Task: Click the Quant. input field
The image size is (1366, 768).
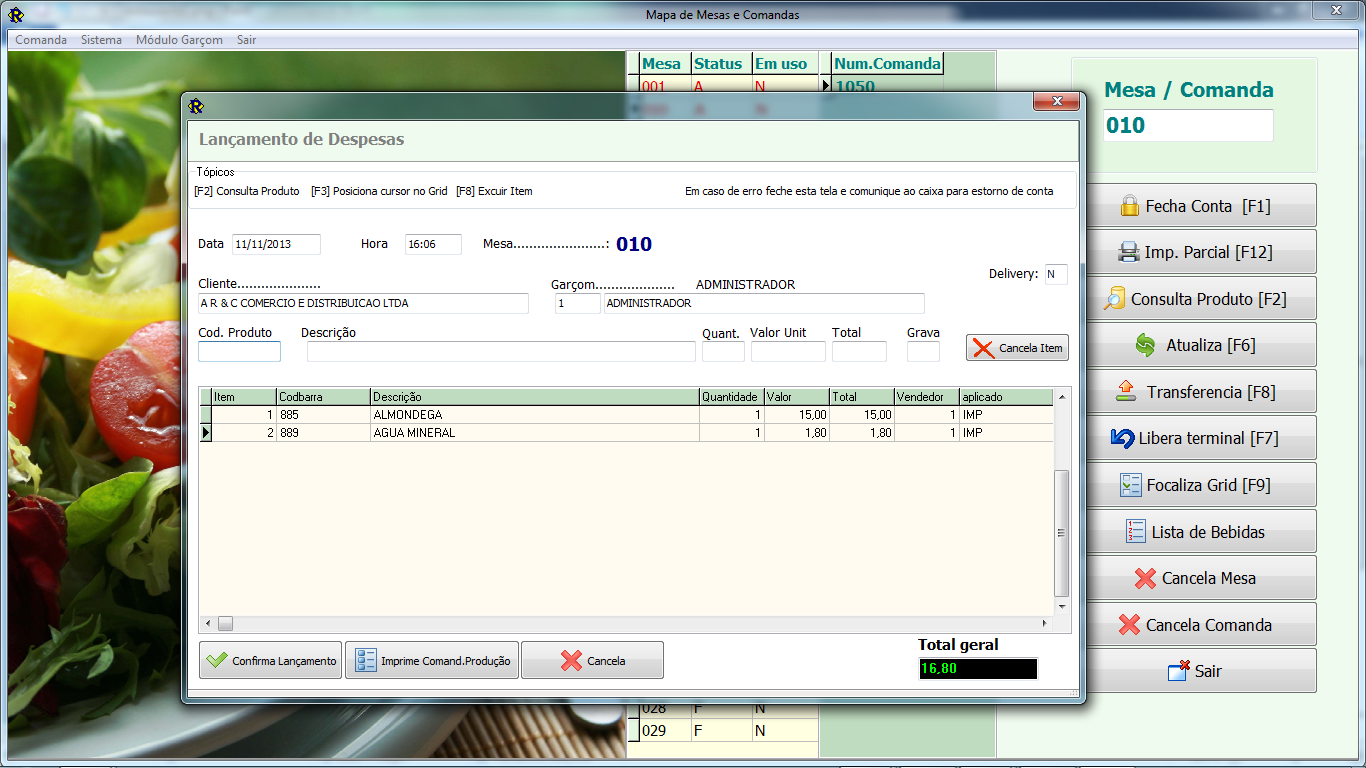Action: [723, 351]
